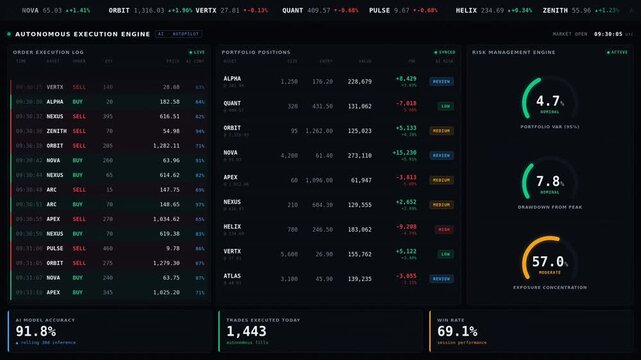Click the ALPHA asset name in Portfolio Positions
Image resolution: width=641 pixels, height=360 pixels.
coord(232,78)
